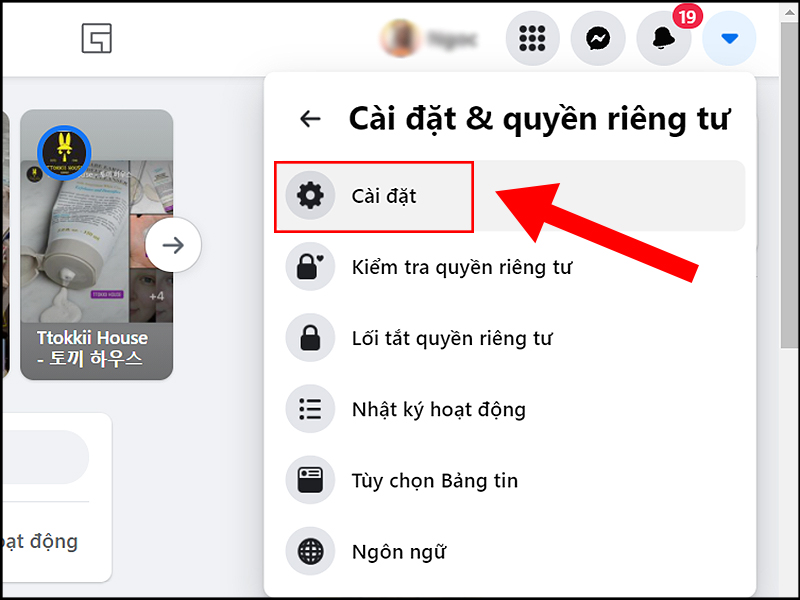Open Messenger chats

598,38
